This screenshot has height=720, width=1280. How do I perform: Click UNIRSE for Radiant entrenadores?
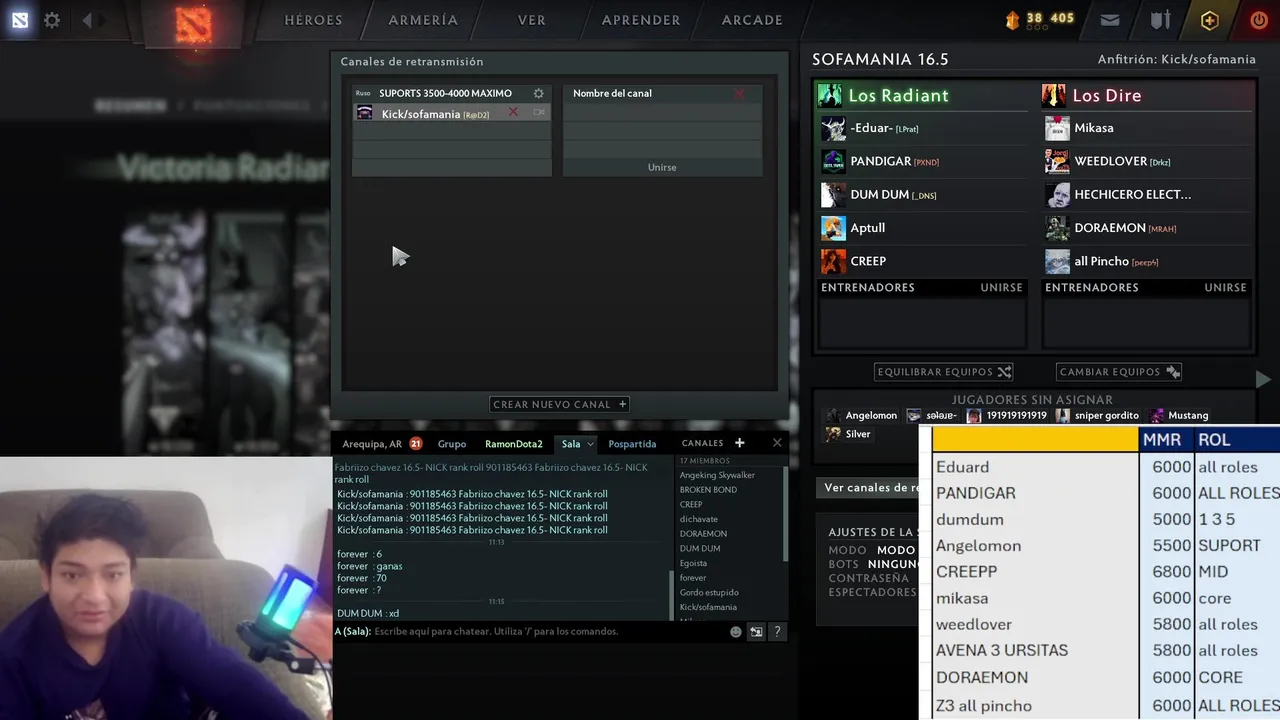pyautogui.click(x=1001, y=287)
